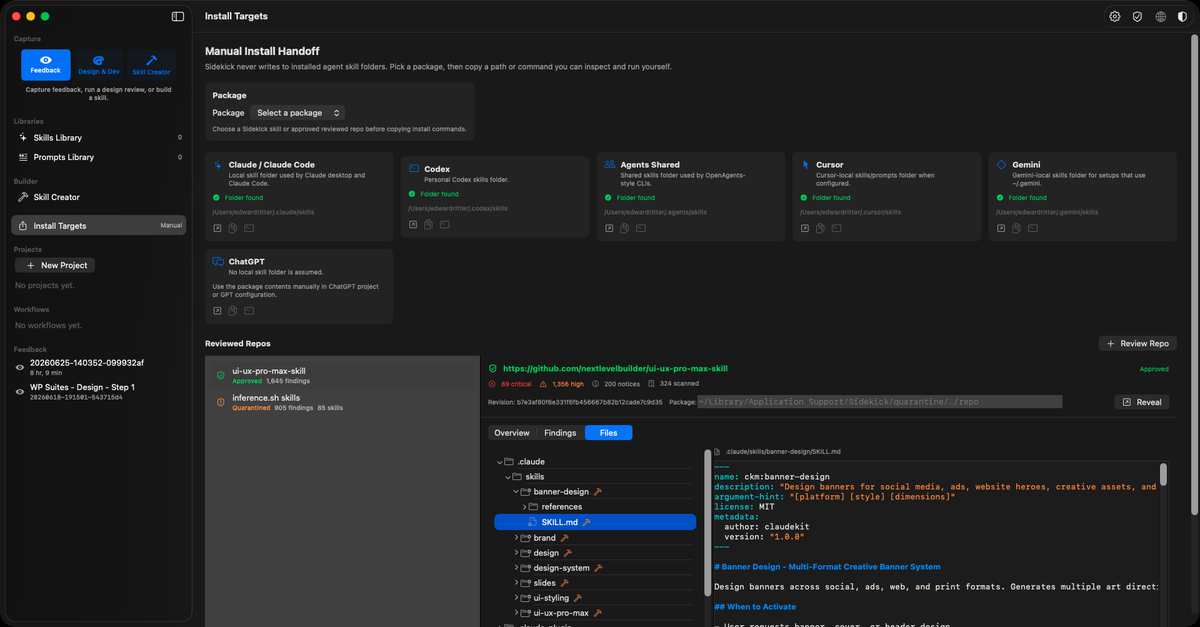Collapse the skills folder

pos(507,477)
